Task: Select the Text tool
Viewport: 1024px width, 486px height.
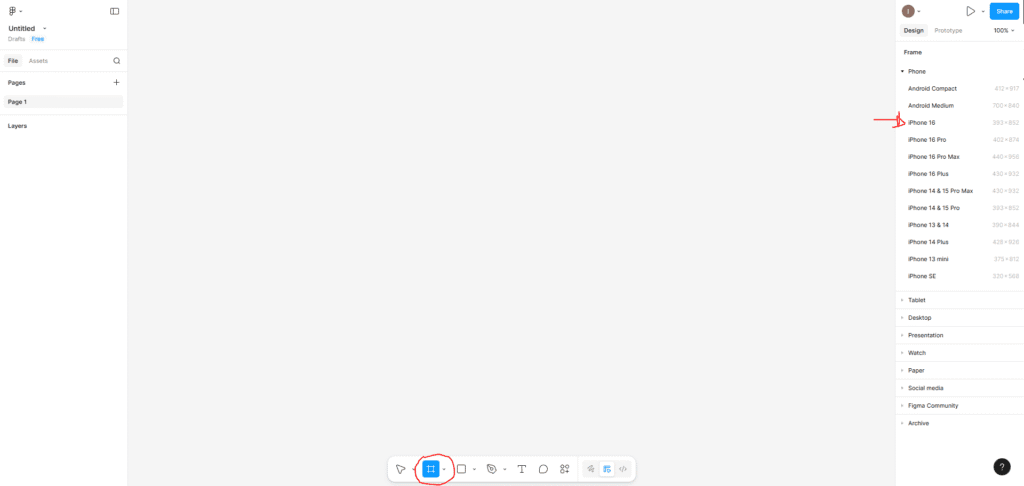Action: pyautogui.click(x=521, y=469)
